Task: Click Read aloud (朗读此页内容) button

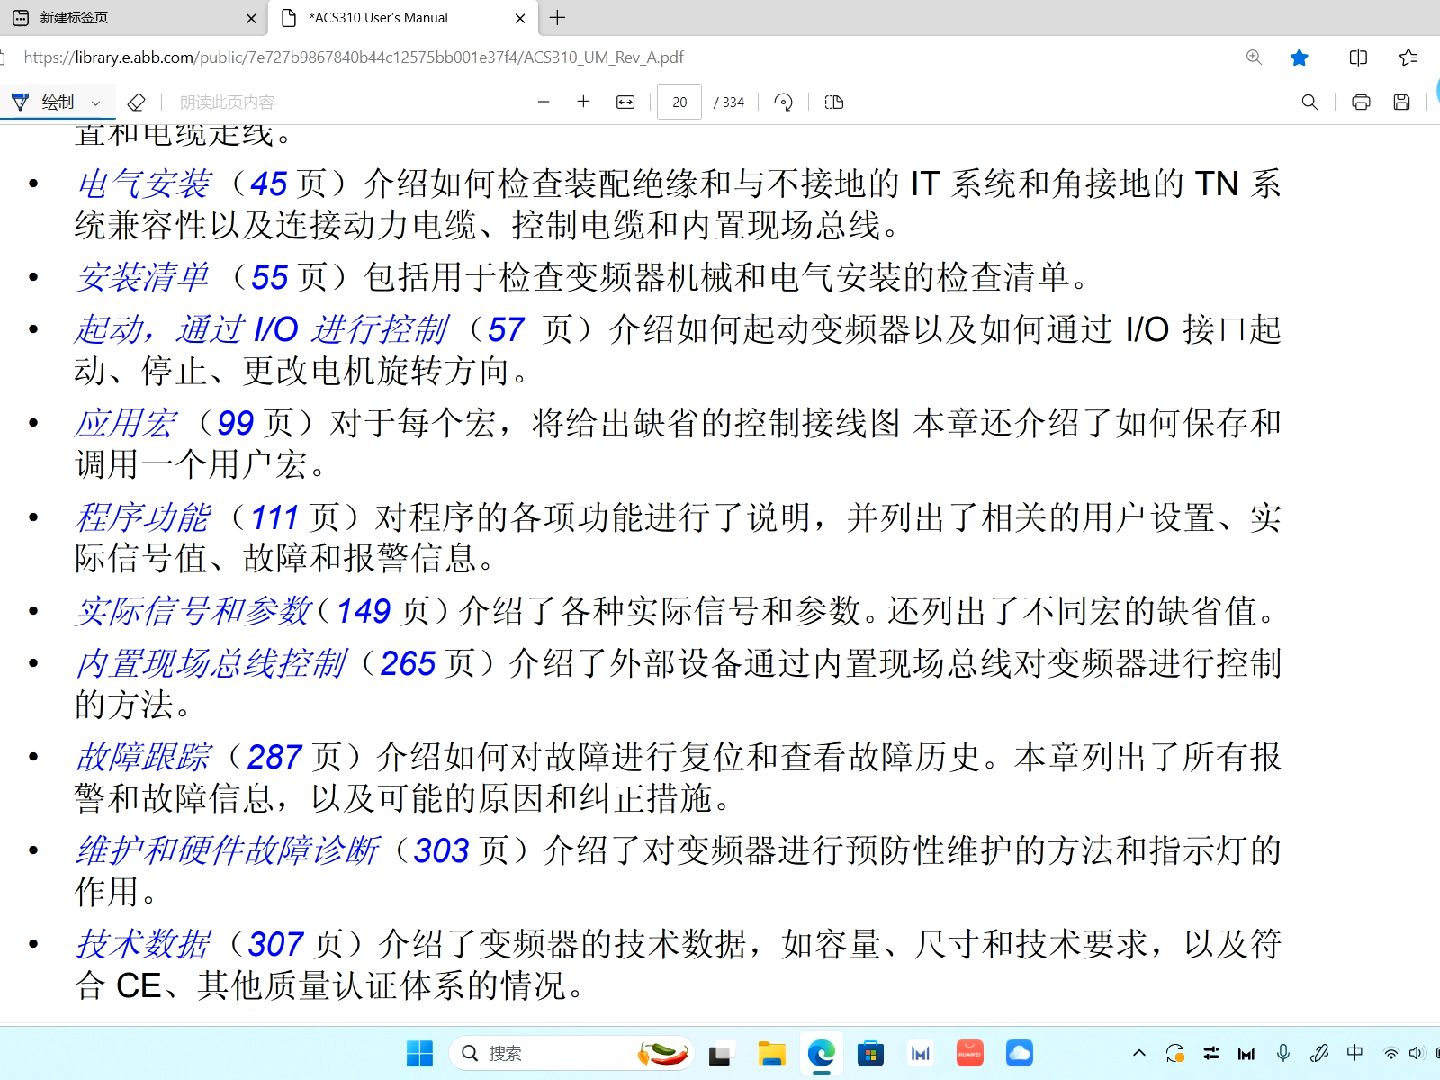Action: click(x=227, y=102)
